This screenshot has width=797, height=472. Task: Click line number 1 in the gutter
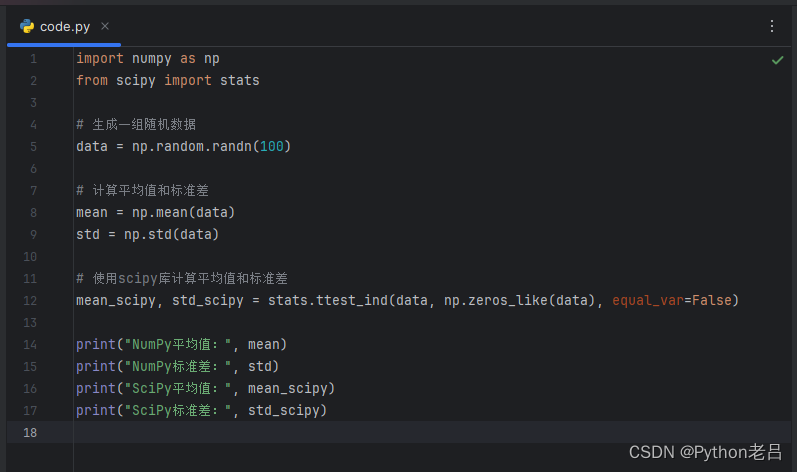point(33,59)
